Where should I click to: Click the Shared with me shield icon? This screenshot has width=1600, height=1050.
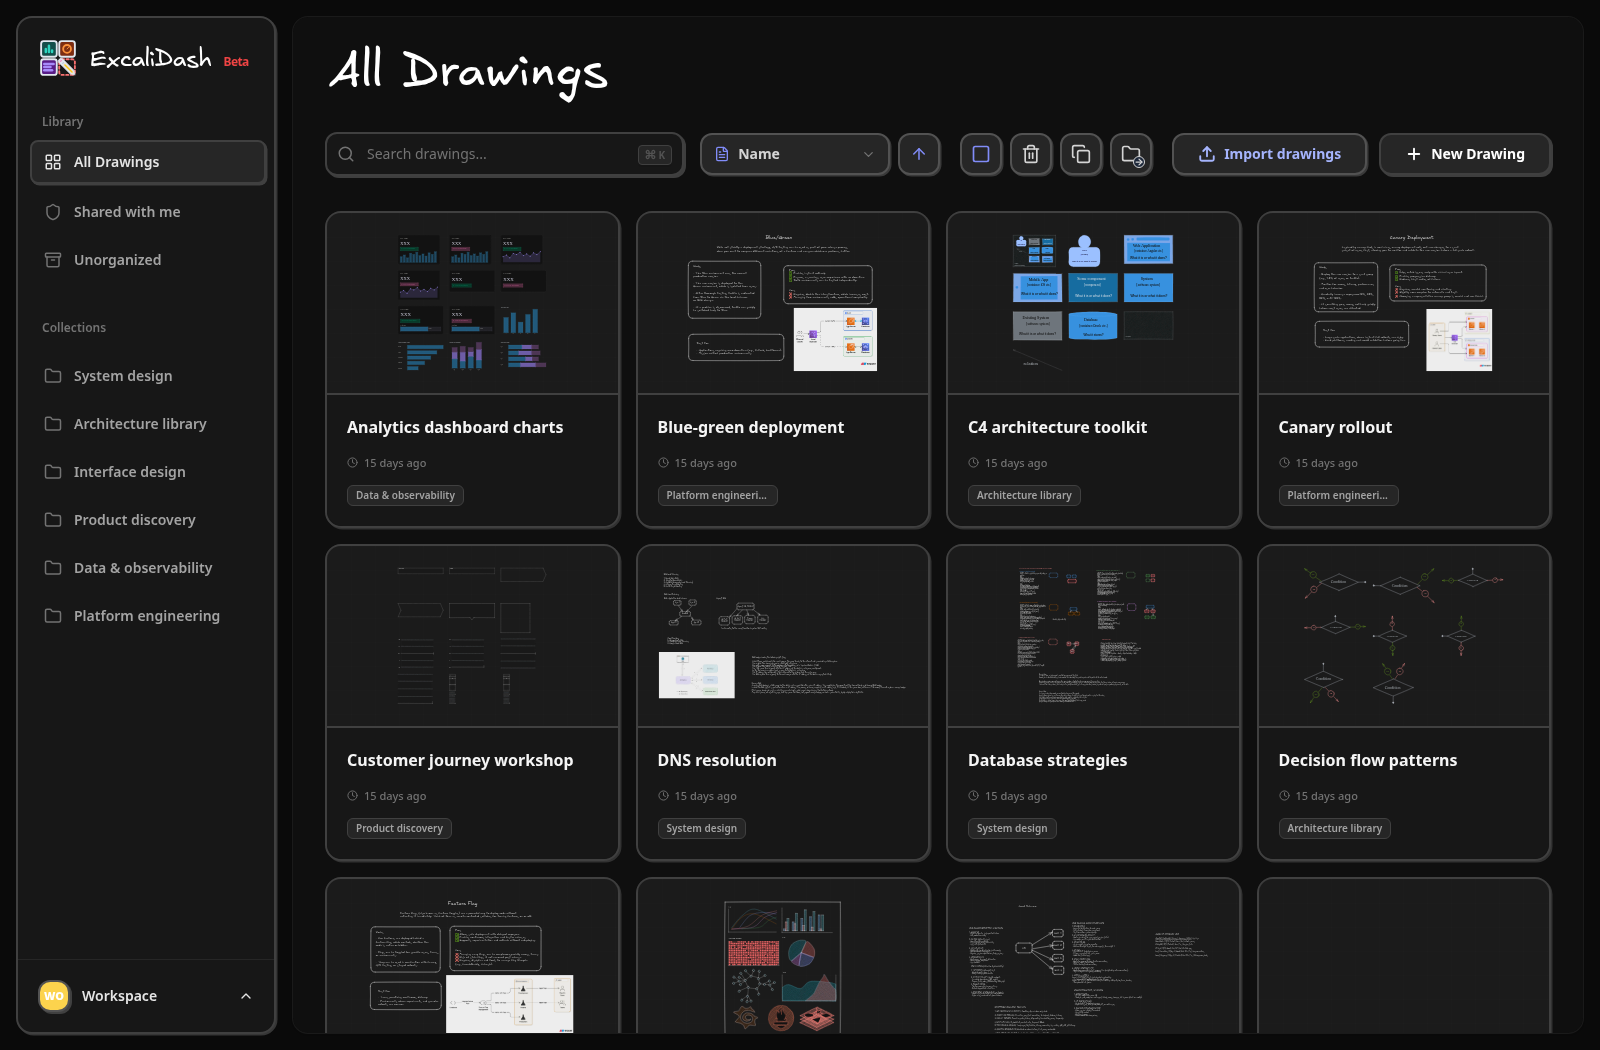click(x=53, y=212)
